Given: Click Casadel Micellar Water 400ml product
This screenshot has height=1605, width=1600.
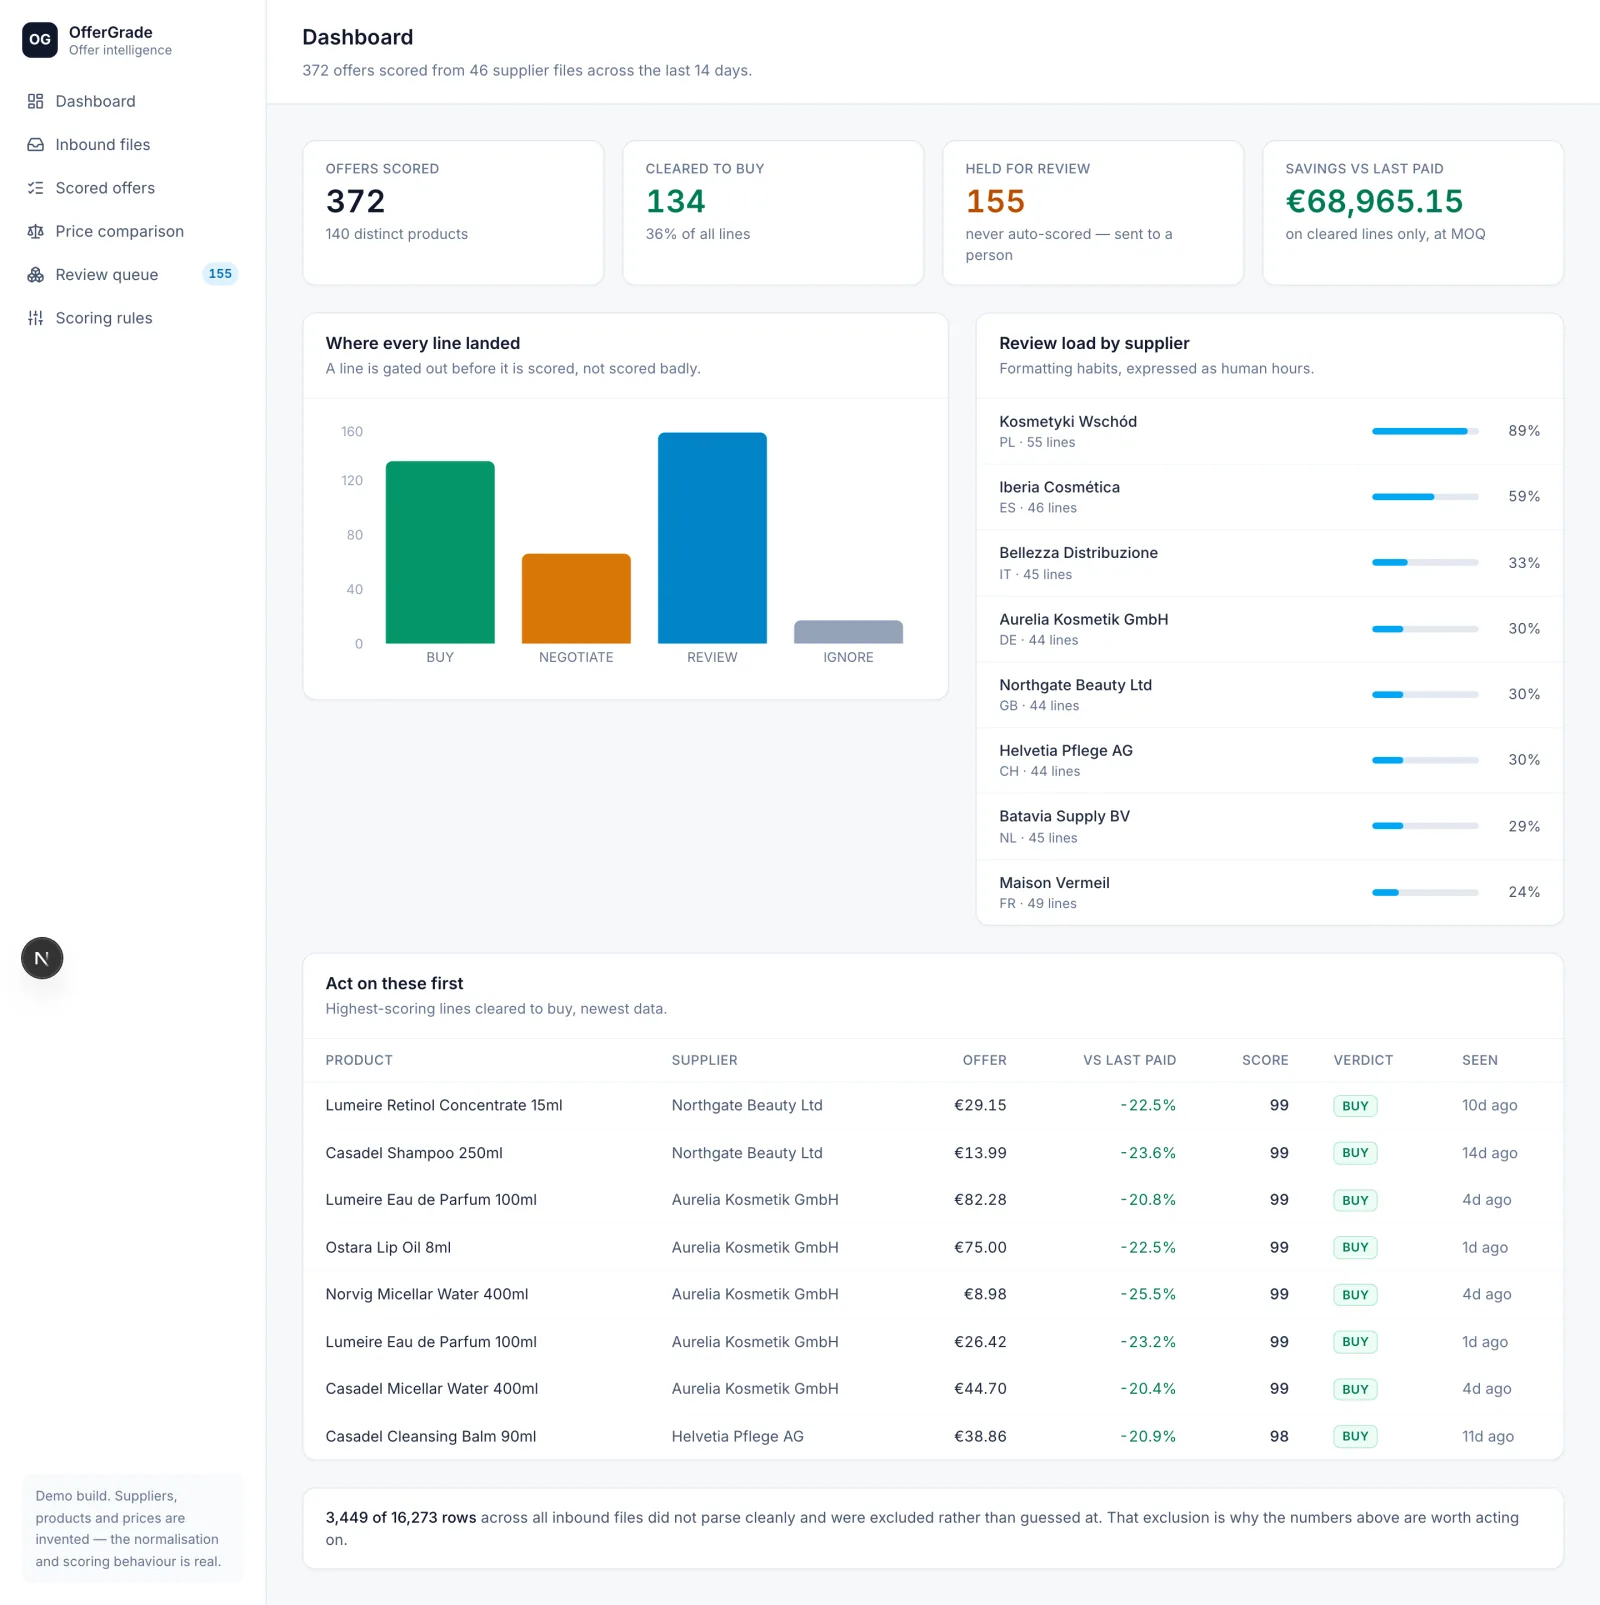Looking at the screenshot, I should point(432,1389).
